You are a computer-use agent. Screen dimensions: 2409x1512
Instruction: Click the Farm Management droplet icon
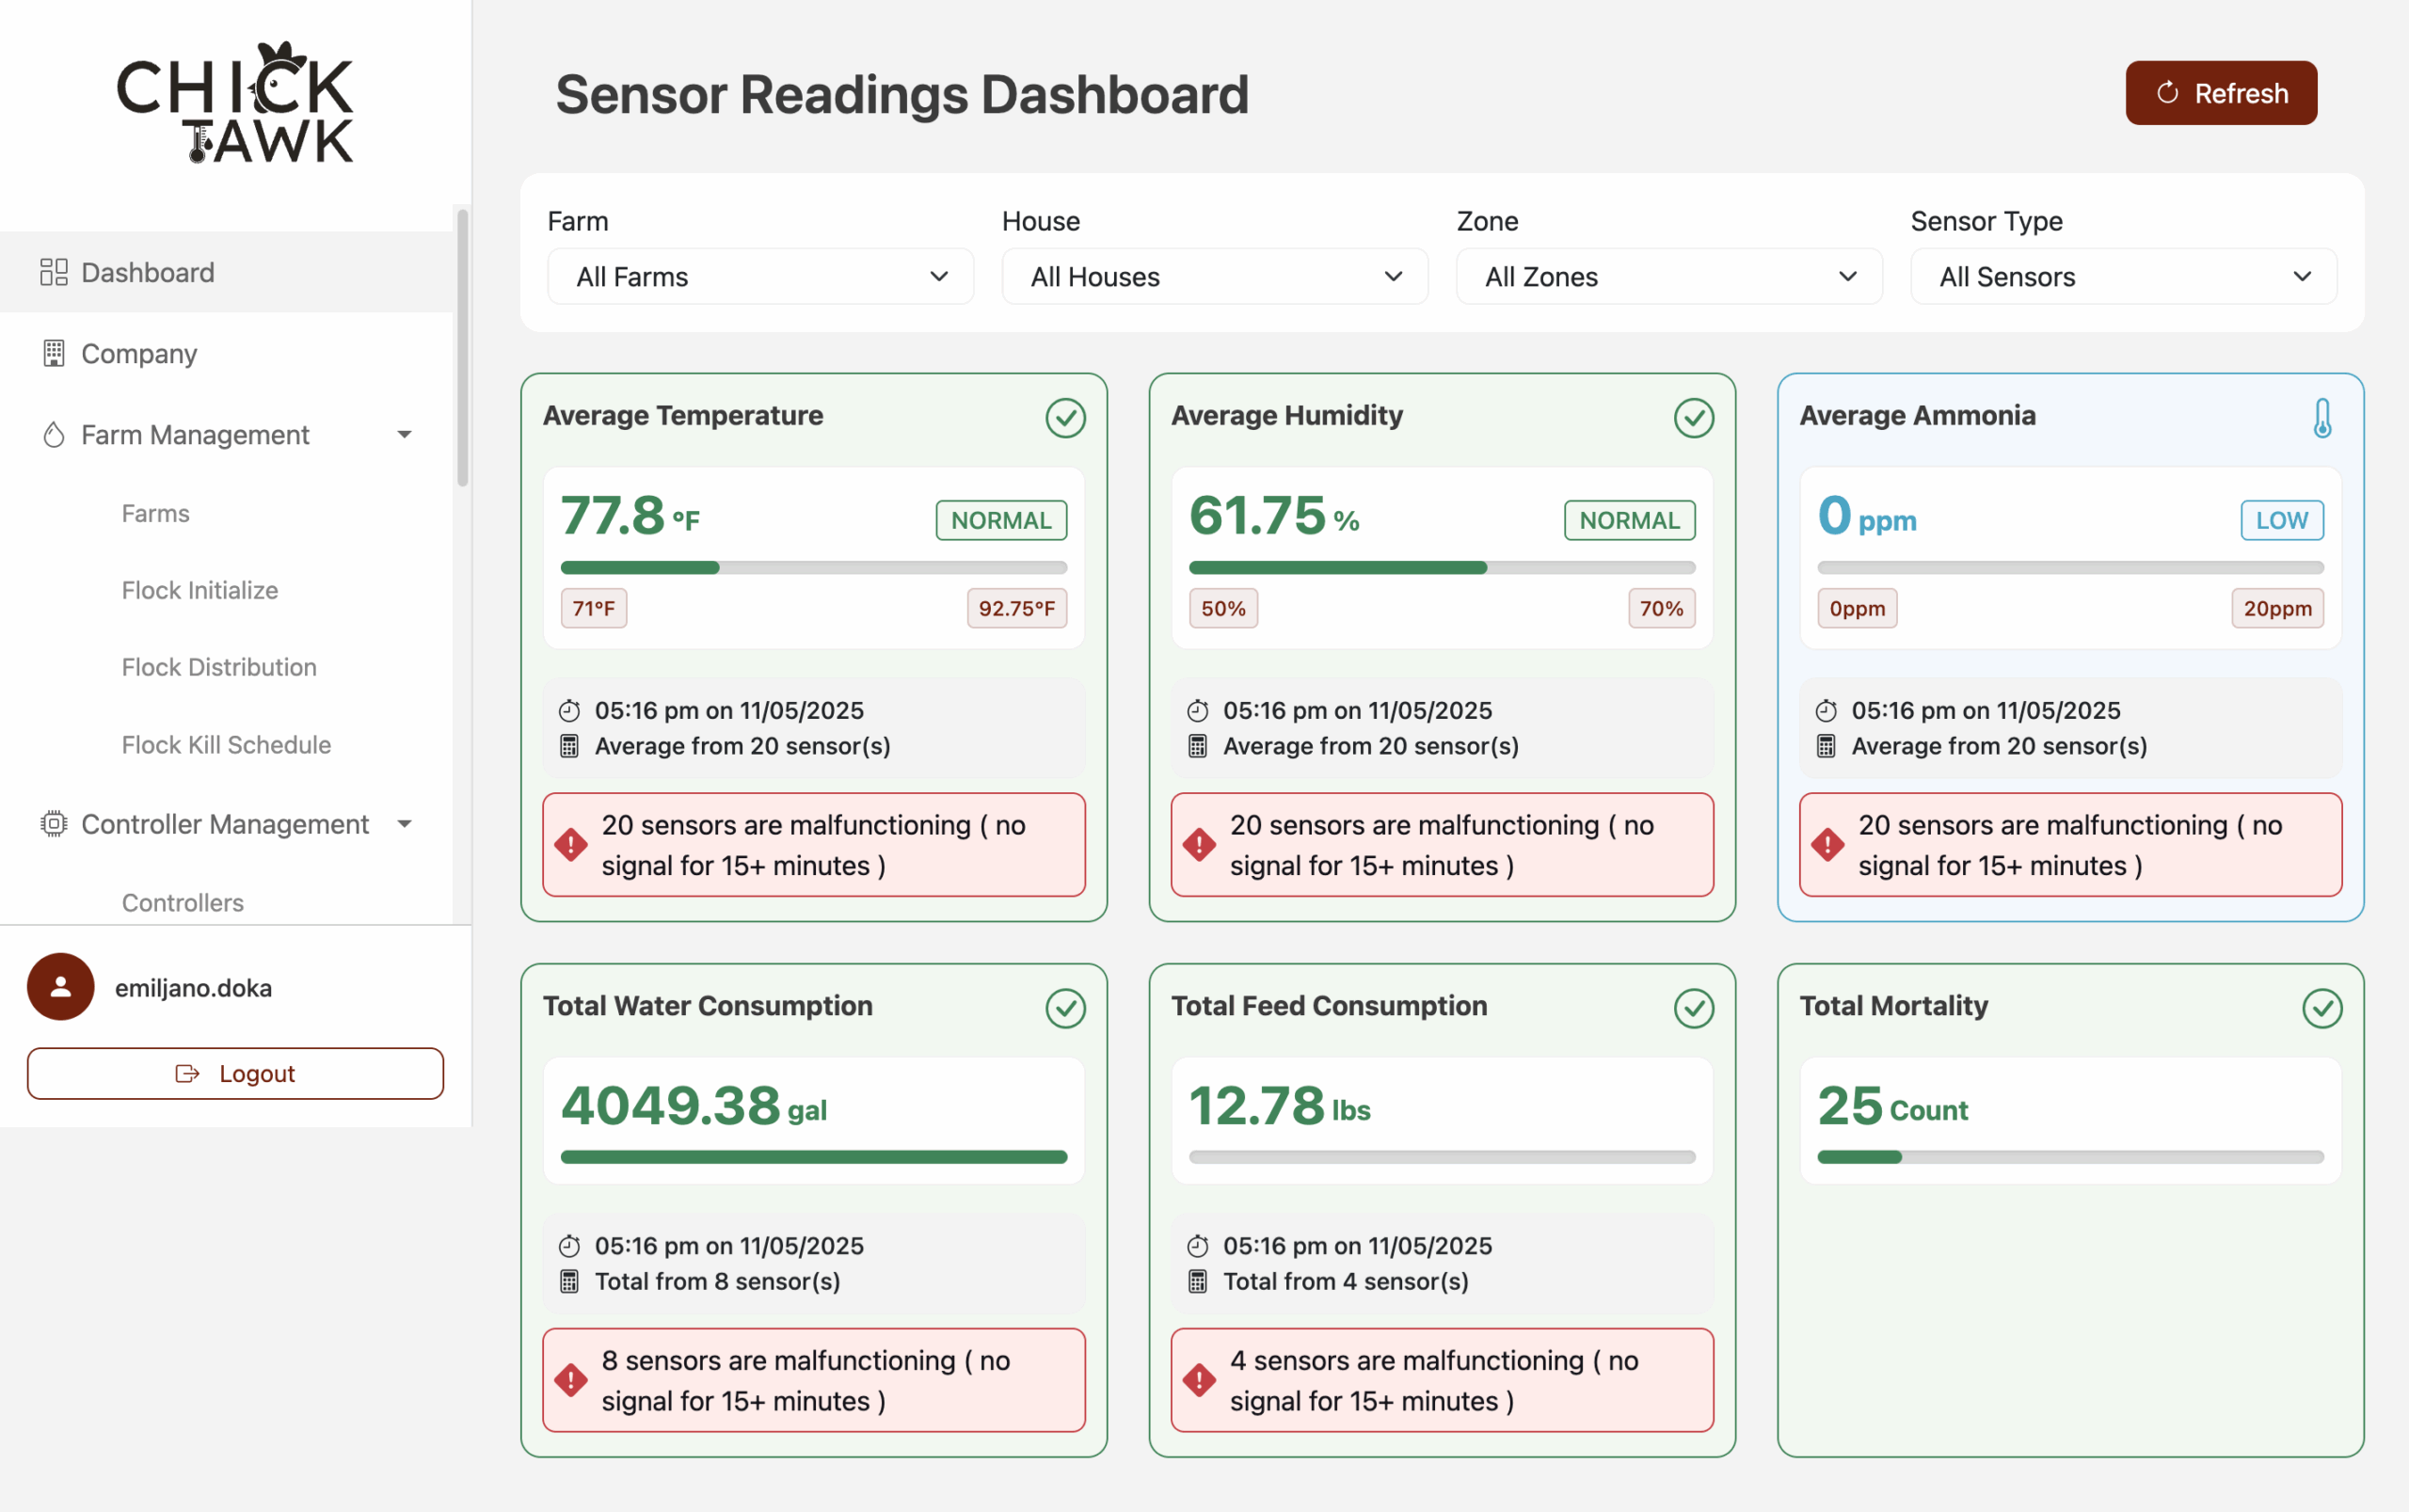53,434
